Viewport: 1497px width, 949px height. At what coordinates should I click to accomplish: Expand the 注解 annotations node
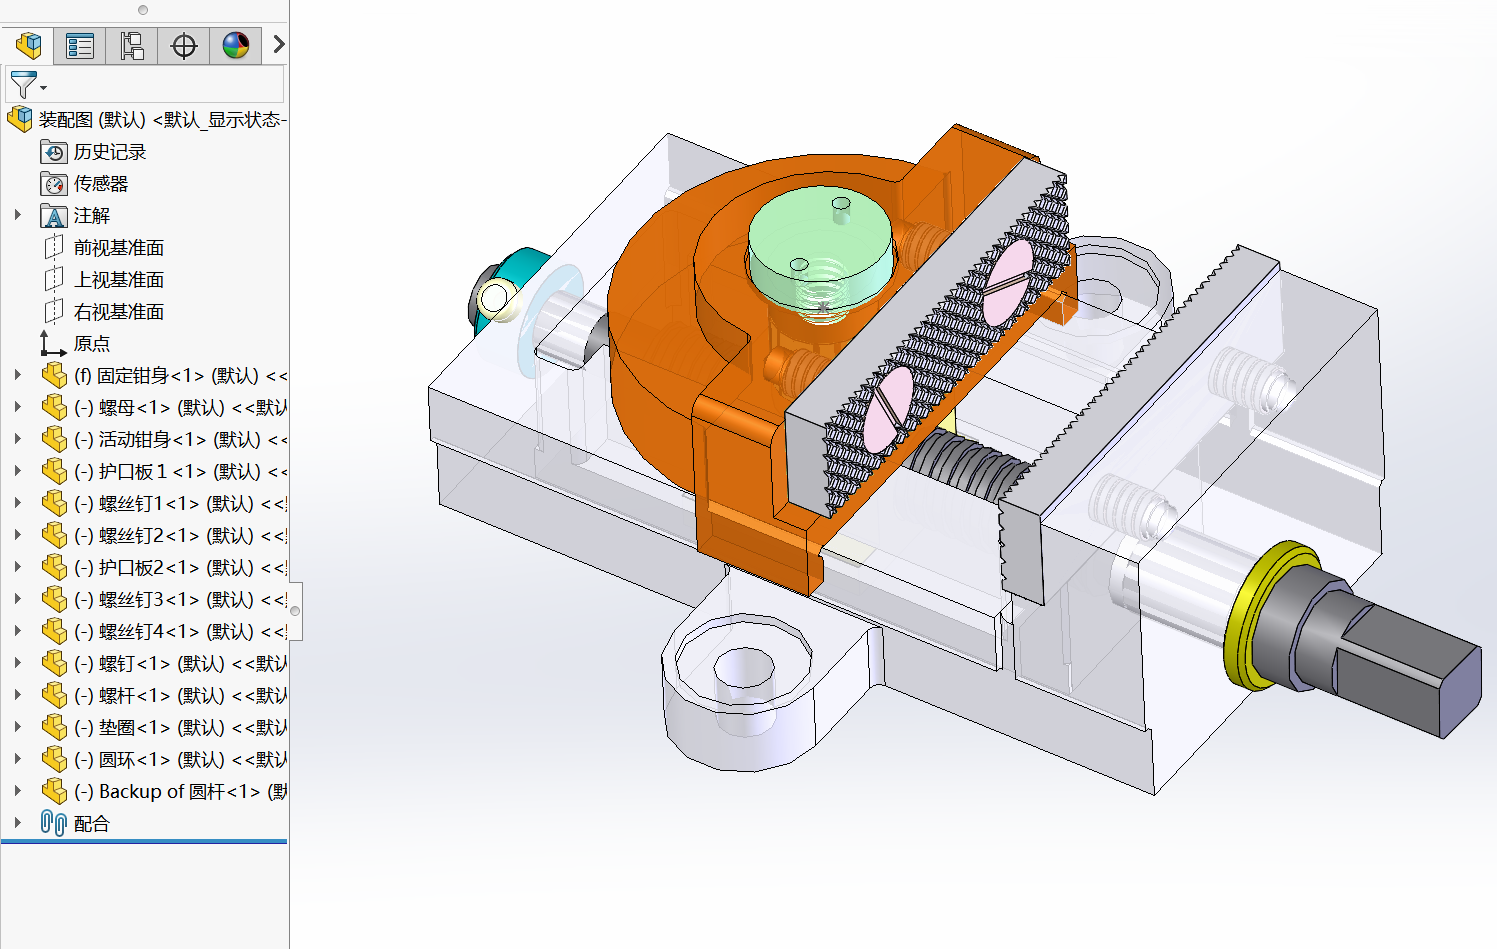[x=17, y=215]
